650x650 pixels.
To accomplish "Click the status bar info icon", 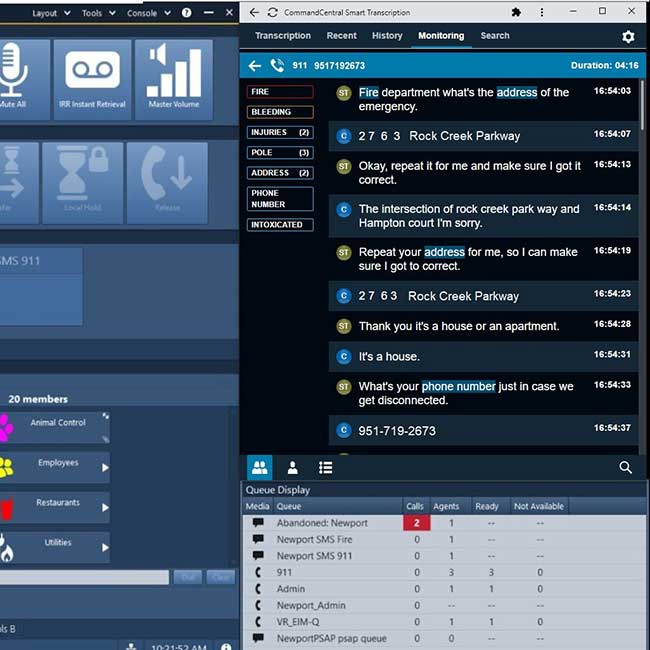I will (226, 647).
